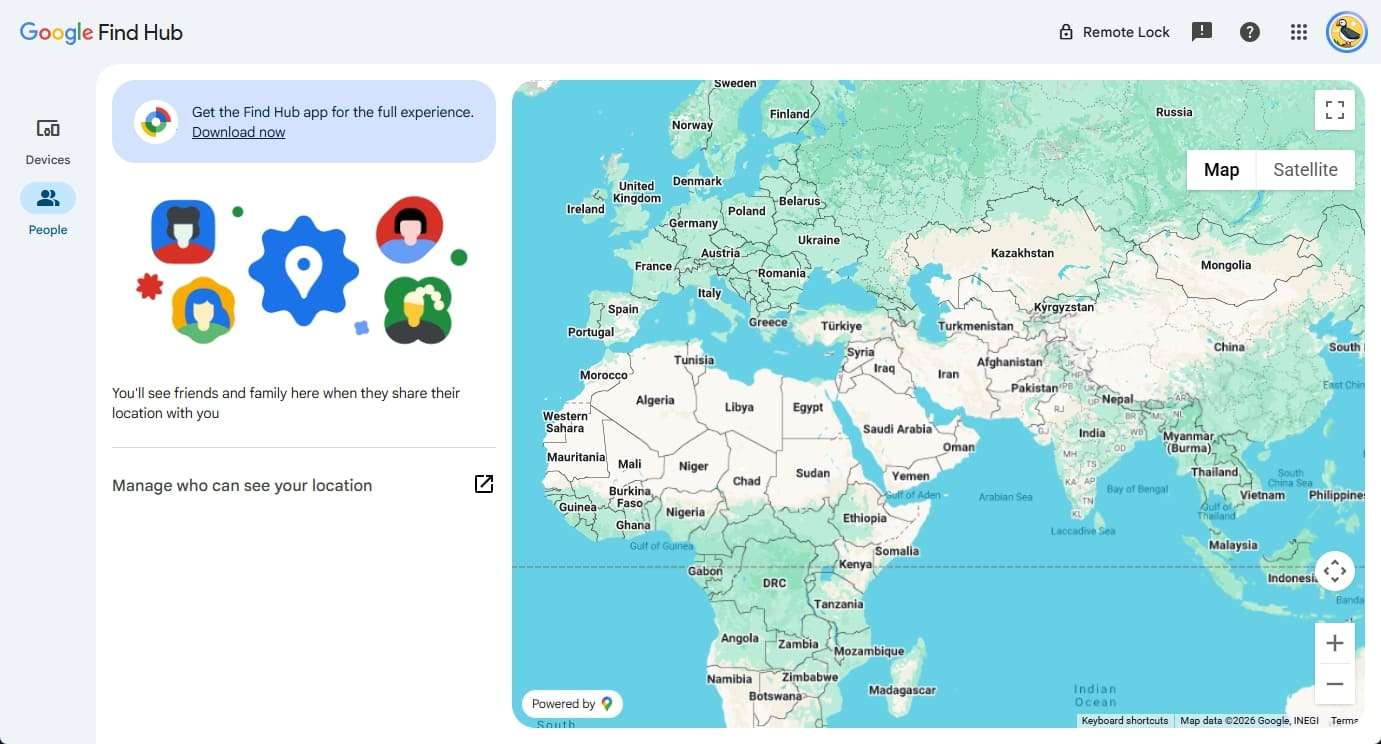Click the Thailand label on the map
Screen dimensions: 1381x744
pos(1214,472)
